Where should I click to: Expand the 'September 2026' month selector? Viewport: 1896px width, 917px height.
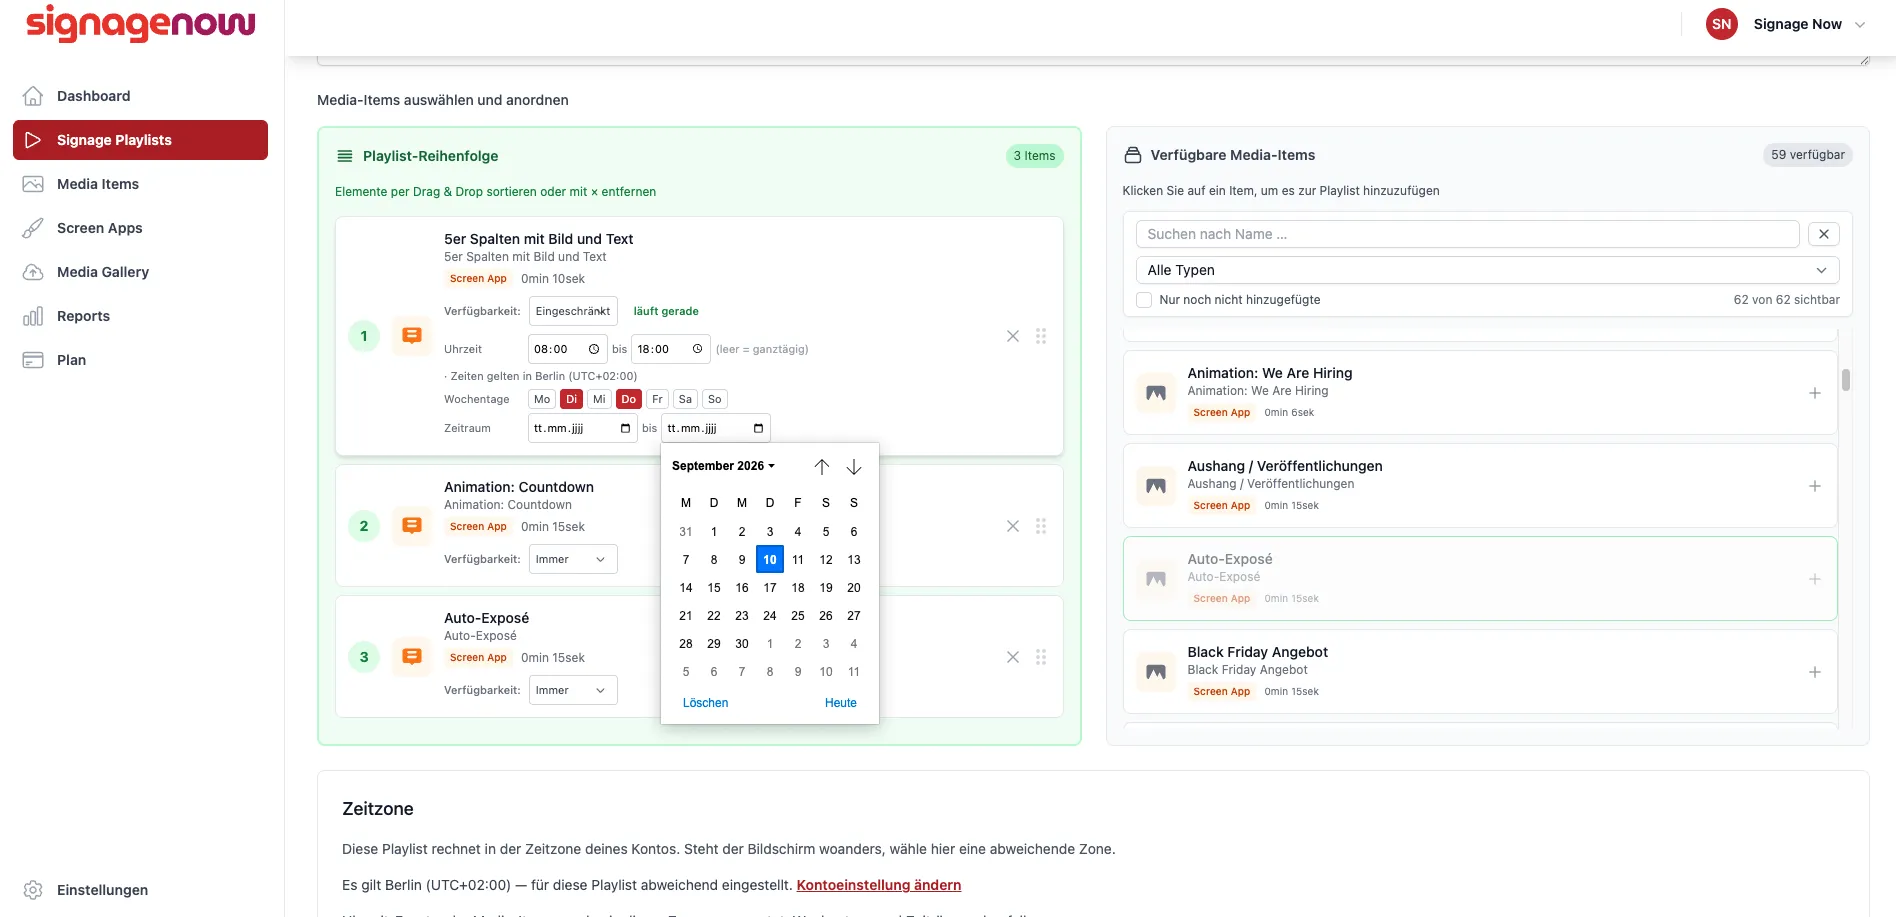[x=723, y=466]
